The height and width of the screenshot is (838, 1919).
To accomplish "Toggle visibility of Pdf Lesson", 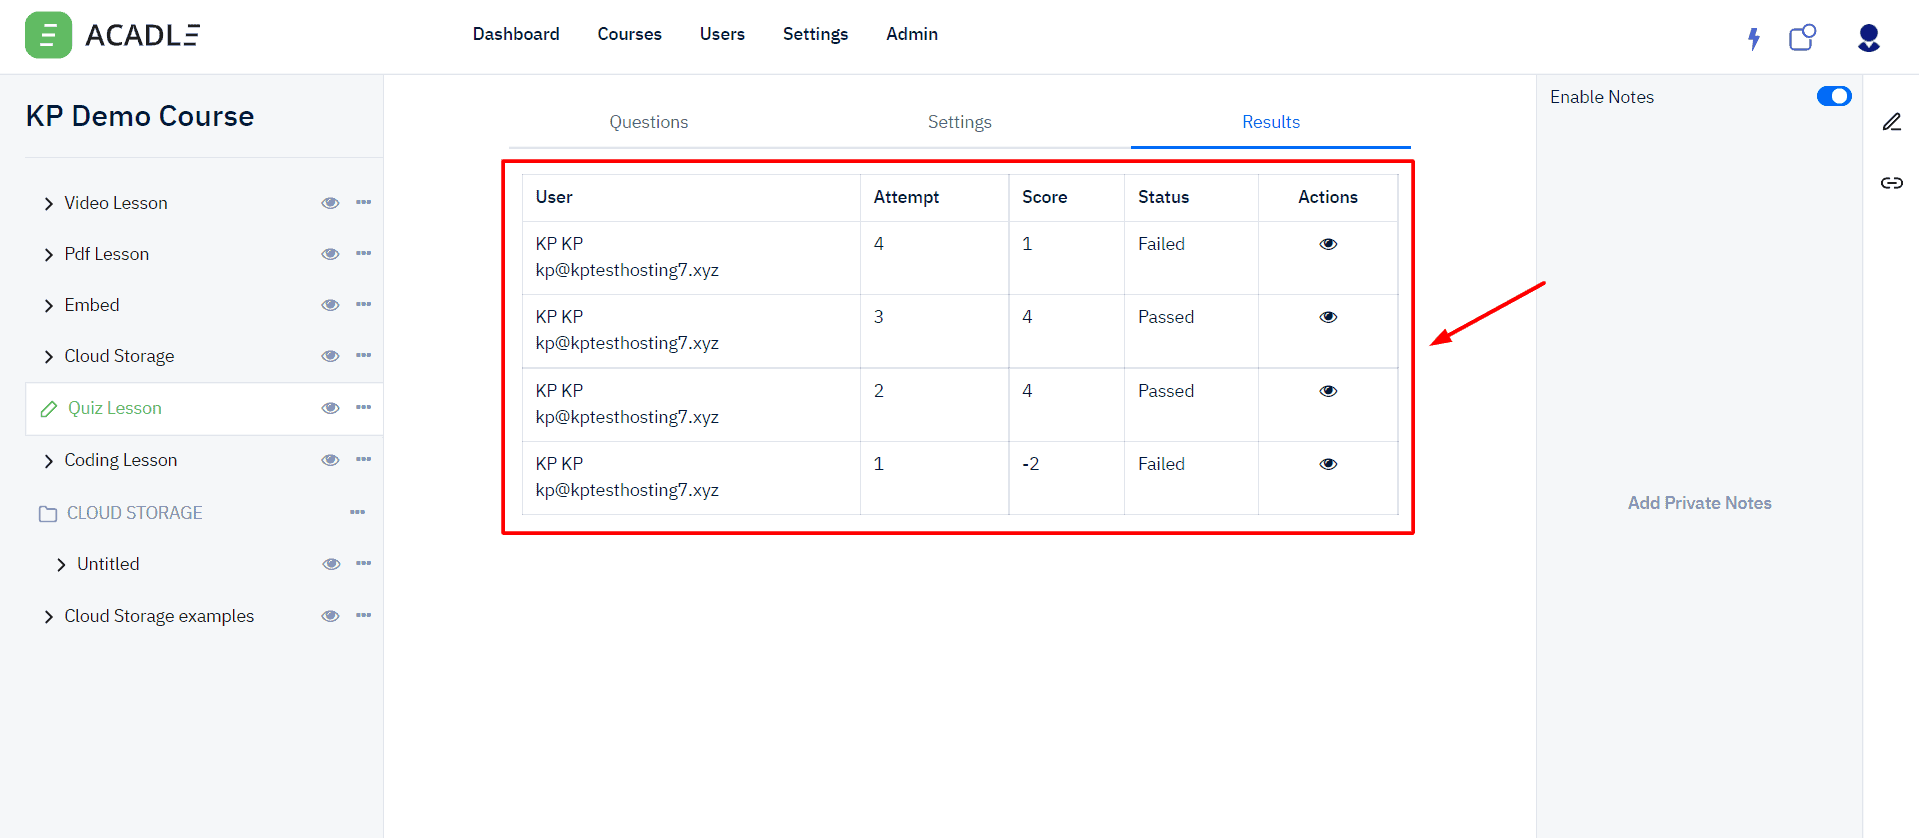I will click(330, 254).
